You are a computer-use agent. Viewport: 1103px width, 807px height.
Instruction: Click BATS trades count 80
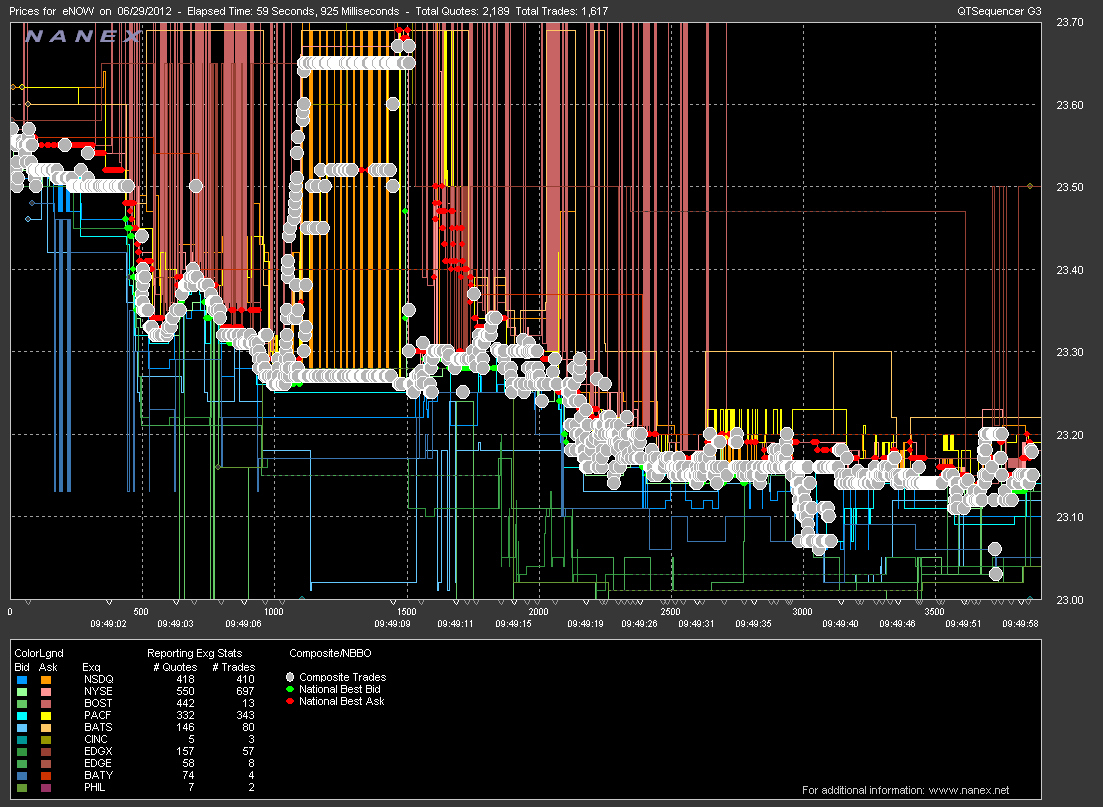(x=249, y=727)
